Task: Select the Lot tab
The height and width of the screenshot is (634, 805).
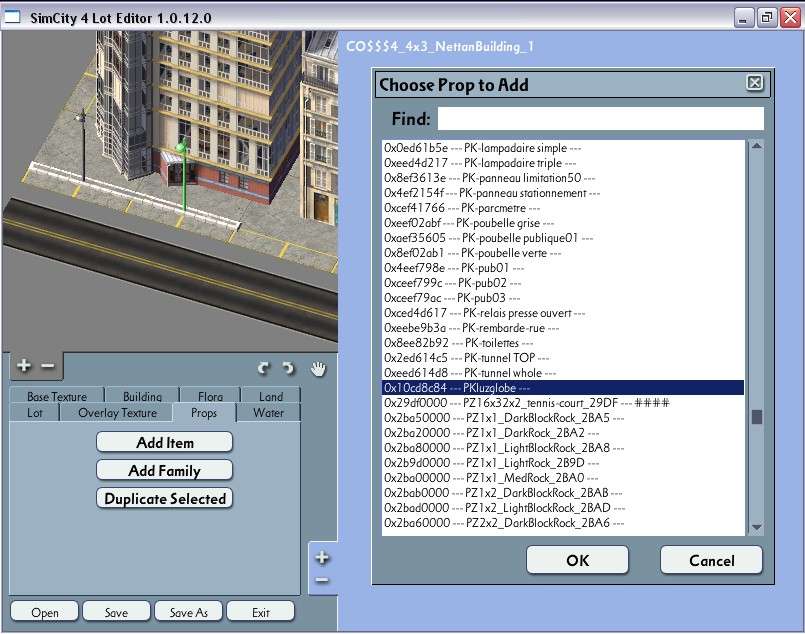Action: 35,413
